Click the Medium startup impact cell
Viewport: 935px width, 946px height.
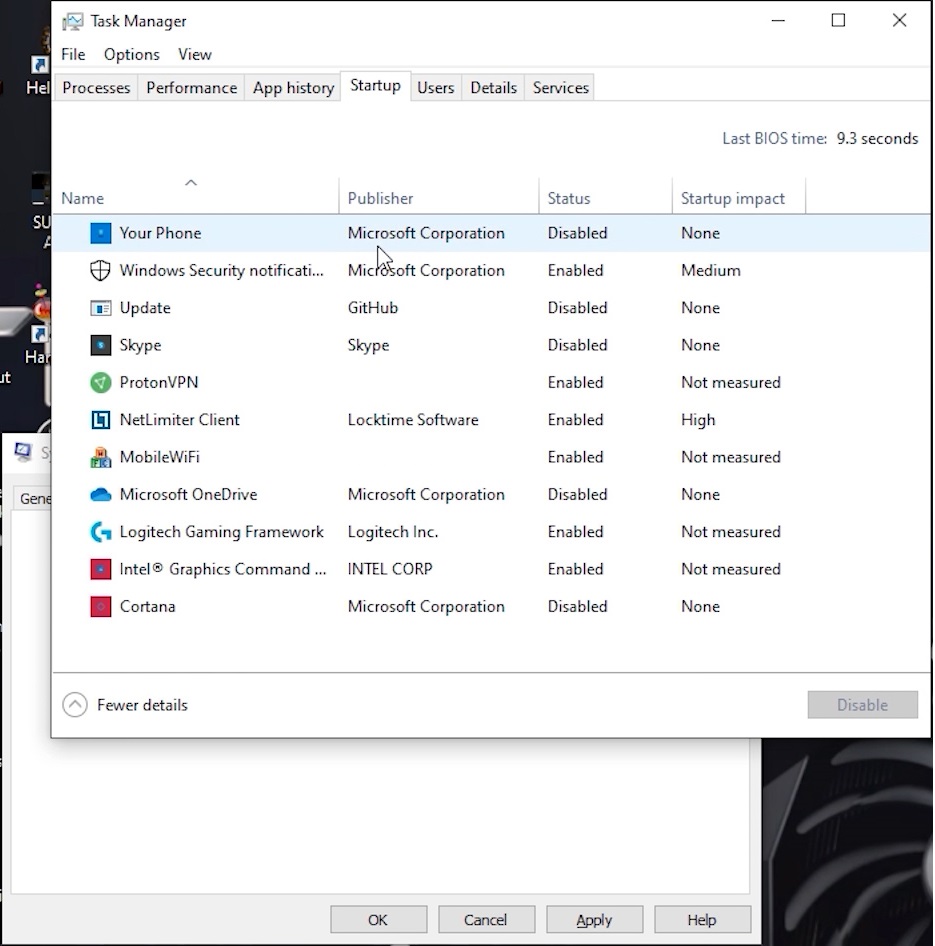point(711,271)
